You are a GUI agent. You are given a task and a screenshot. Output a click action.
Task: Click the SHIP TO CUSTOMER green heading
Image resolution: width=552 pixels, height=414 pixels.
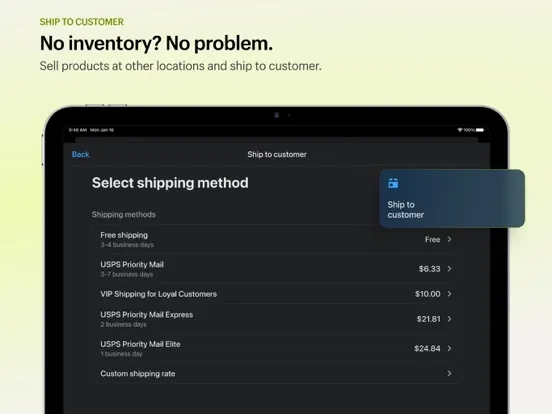click(82, 22)
